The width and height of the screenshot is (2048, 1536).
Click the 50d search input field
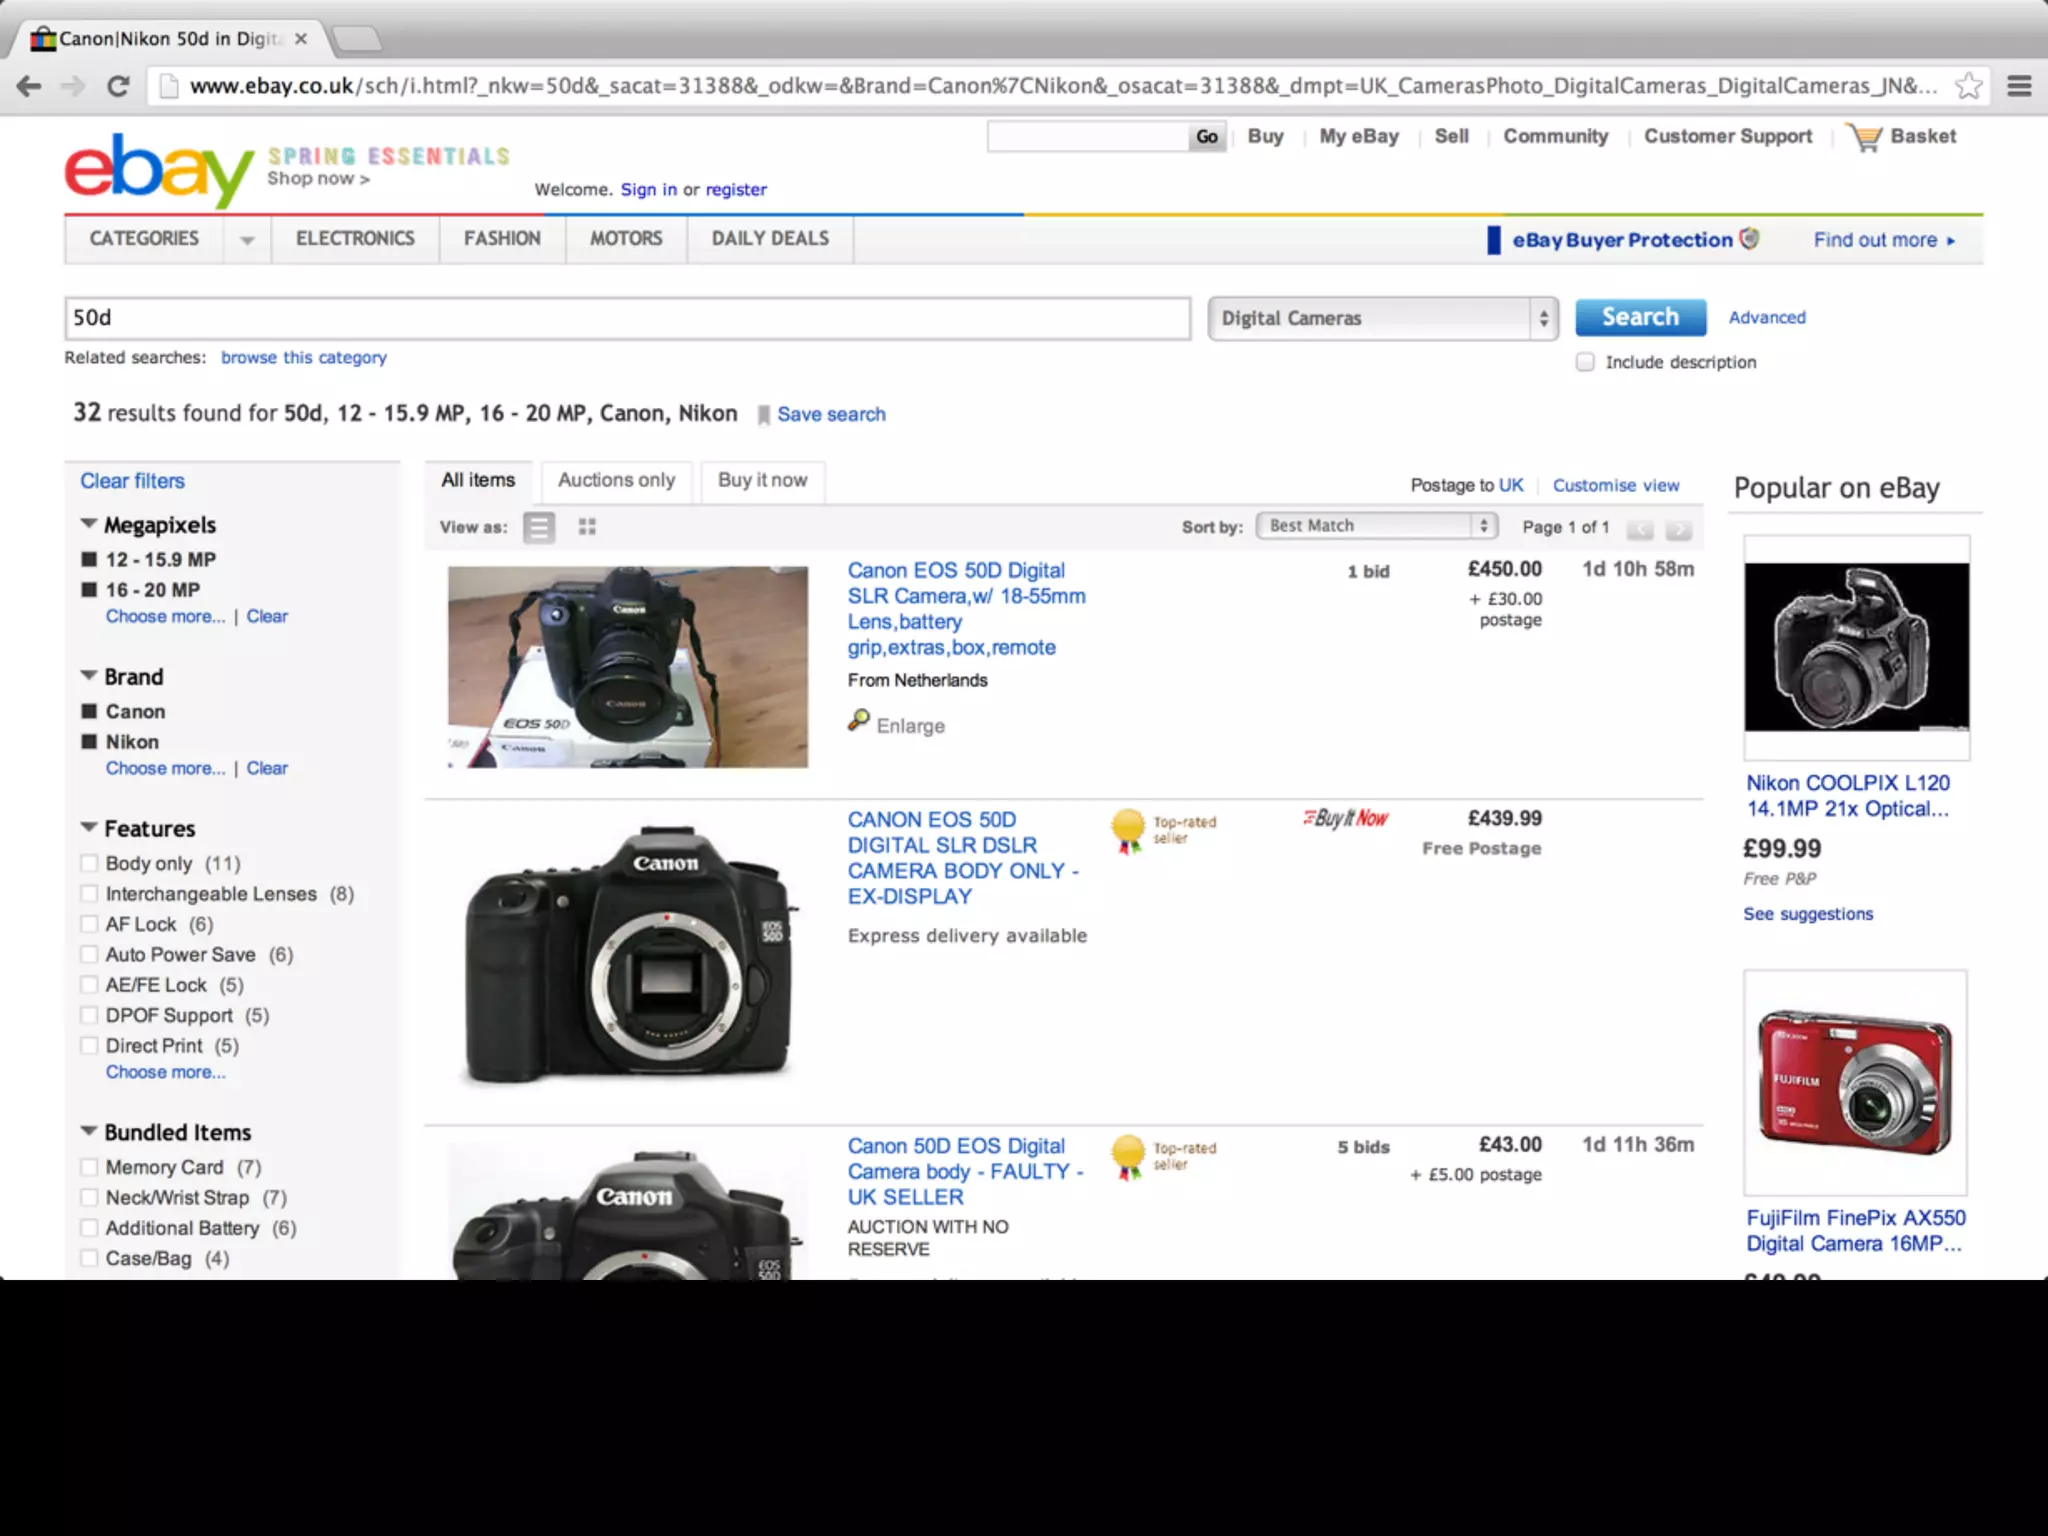627,318
